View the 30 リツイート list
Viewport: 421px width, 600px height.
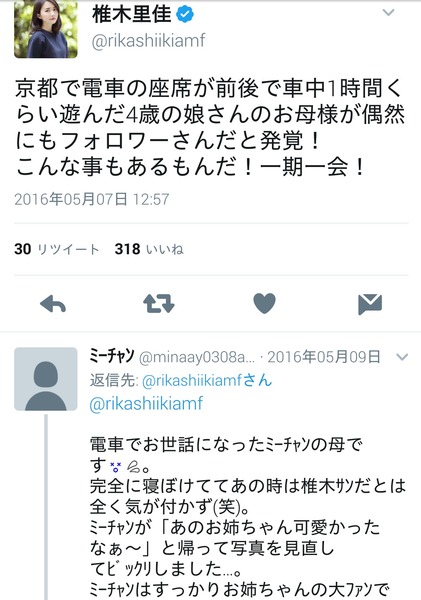click(x=57, y=249)
